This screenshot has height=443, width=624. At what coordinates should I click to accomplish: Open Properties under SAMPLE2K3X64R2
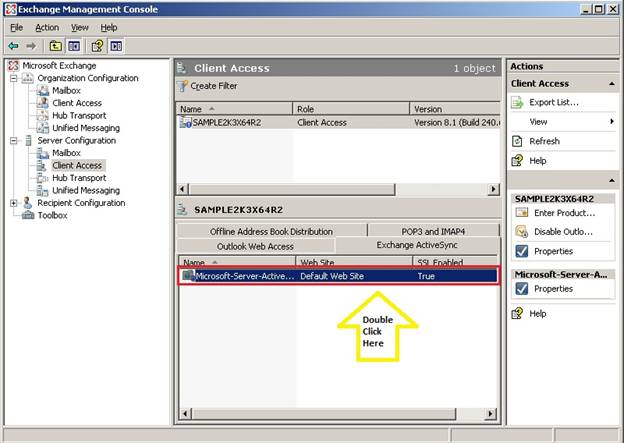pos(554,251)
